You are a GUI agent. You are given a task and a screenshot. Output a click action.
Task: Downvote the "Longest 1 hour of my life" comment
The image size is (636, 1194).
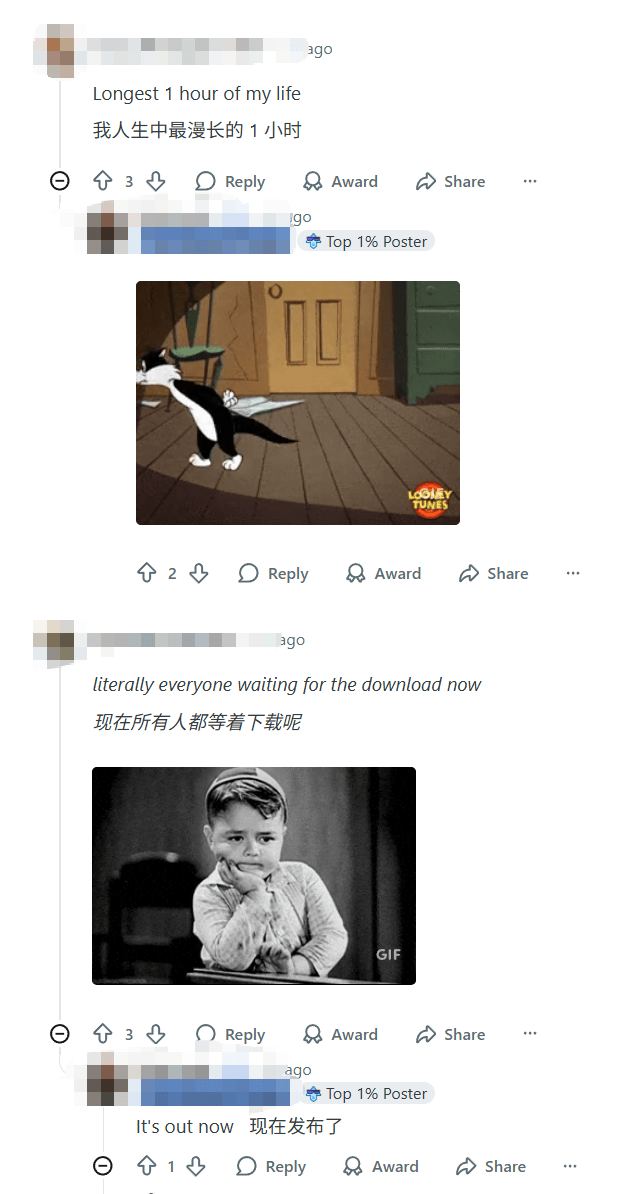tap(155, 181)
